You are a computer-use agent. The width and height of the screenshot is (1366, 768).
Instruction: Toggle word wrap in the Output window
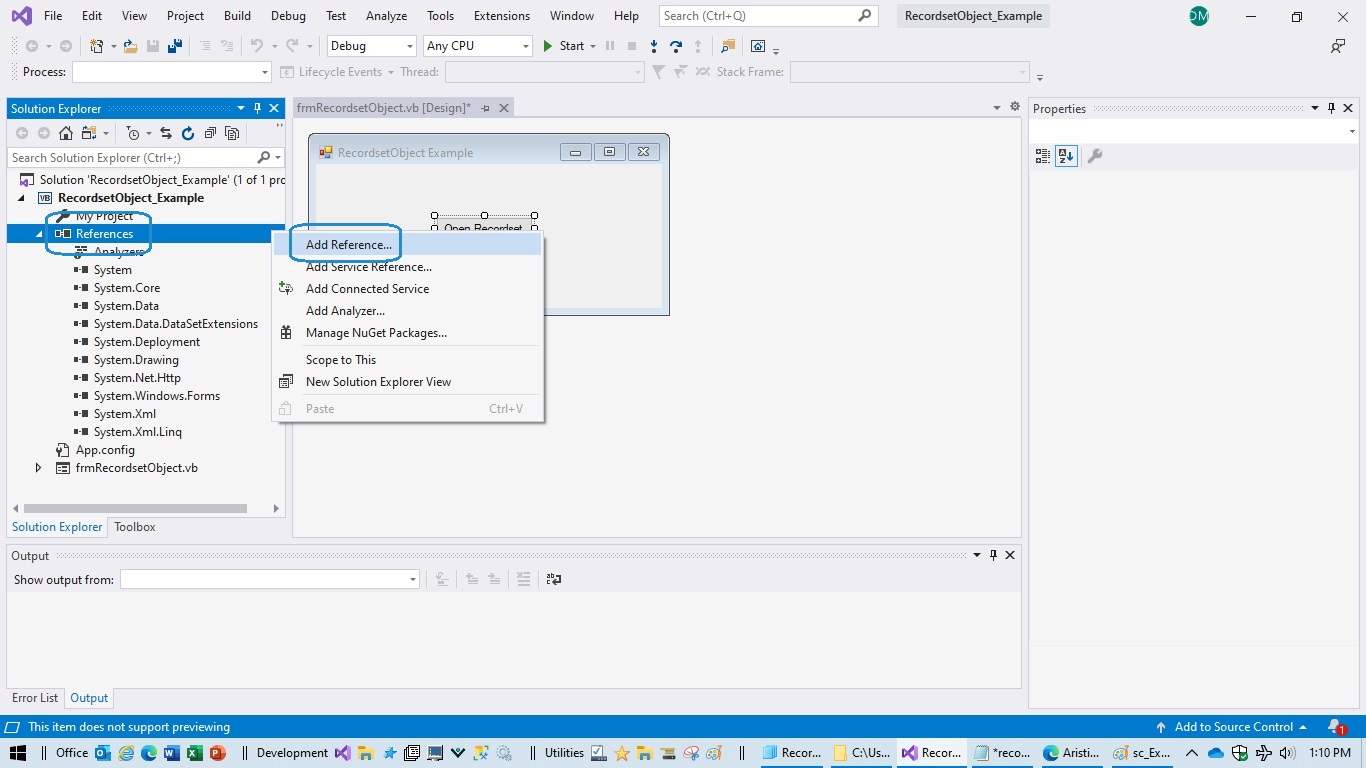pos(552,579)
